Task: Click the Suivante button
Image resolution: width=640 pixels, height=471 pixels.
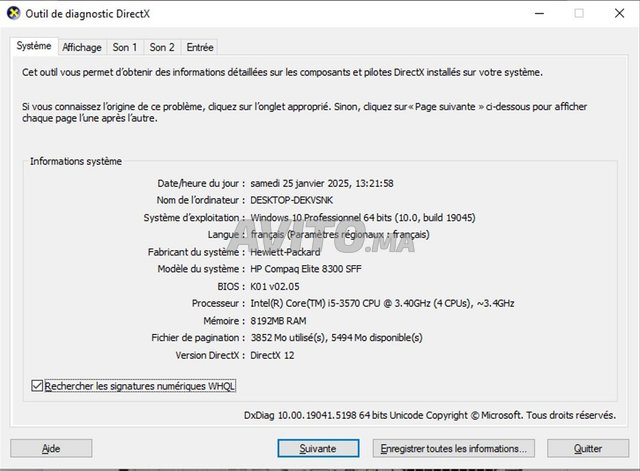Action: (x=318, y=449)
